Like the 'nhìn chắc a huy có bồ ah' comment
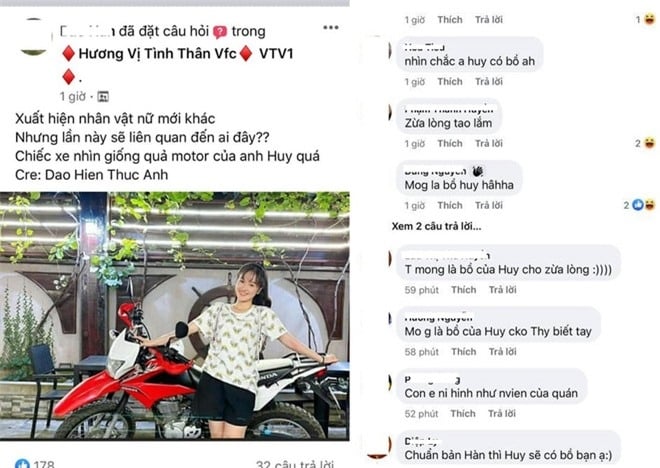The image size is (660, 468). click(x=450, y=81)
